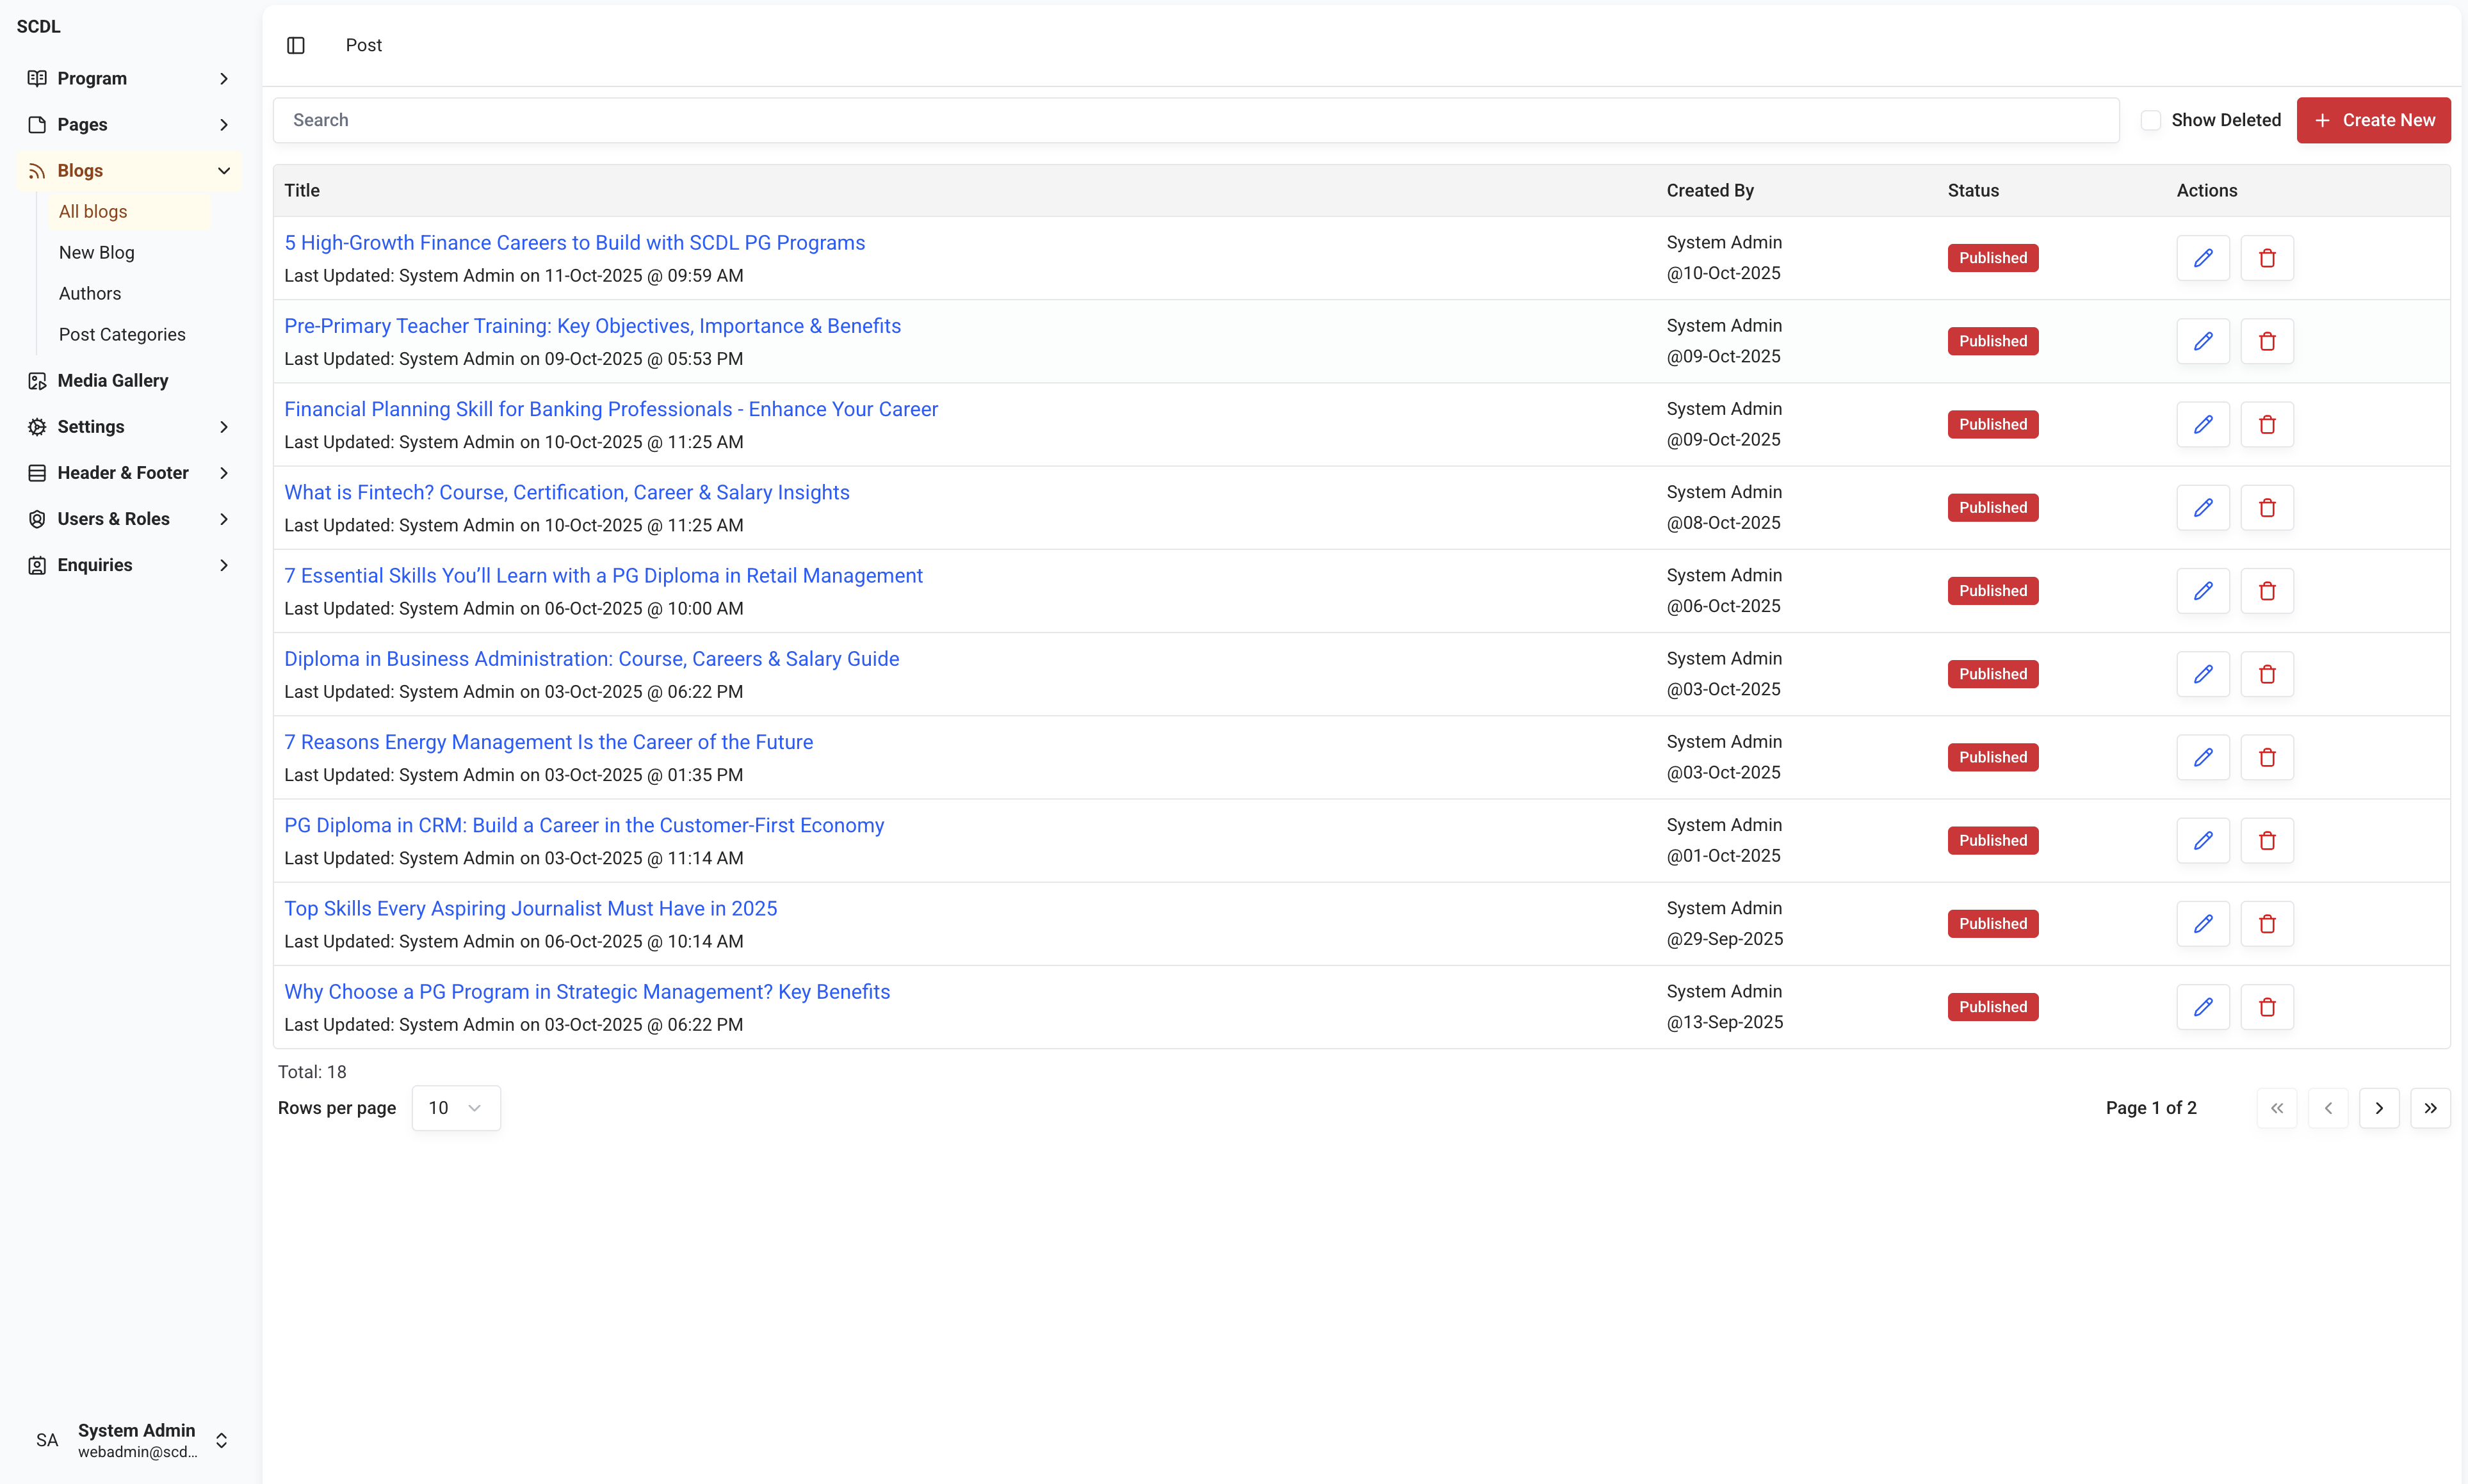Toggle the sidebar panel icon
The height and width of the screenshot is (1484, 2468).
[x=295, y=45]
